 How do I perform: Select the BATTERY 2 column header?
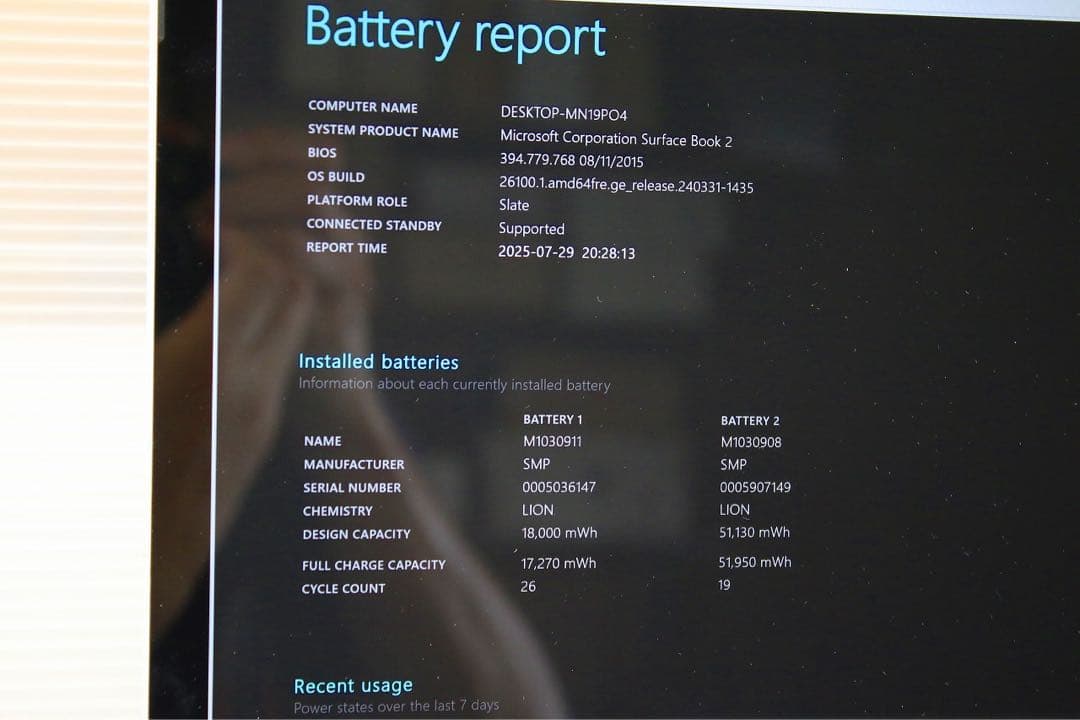pyautogui.click(x=749, y=421)
